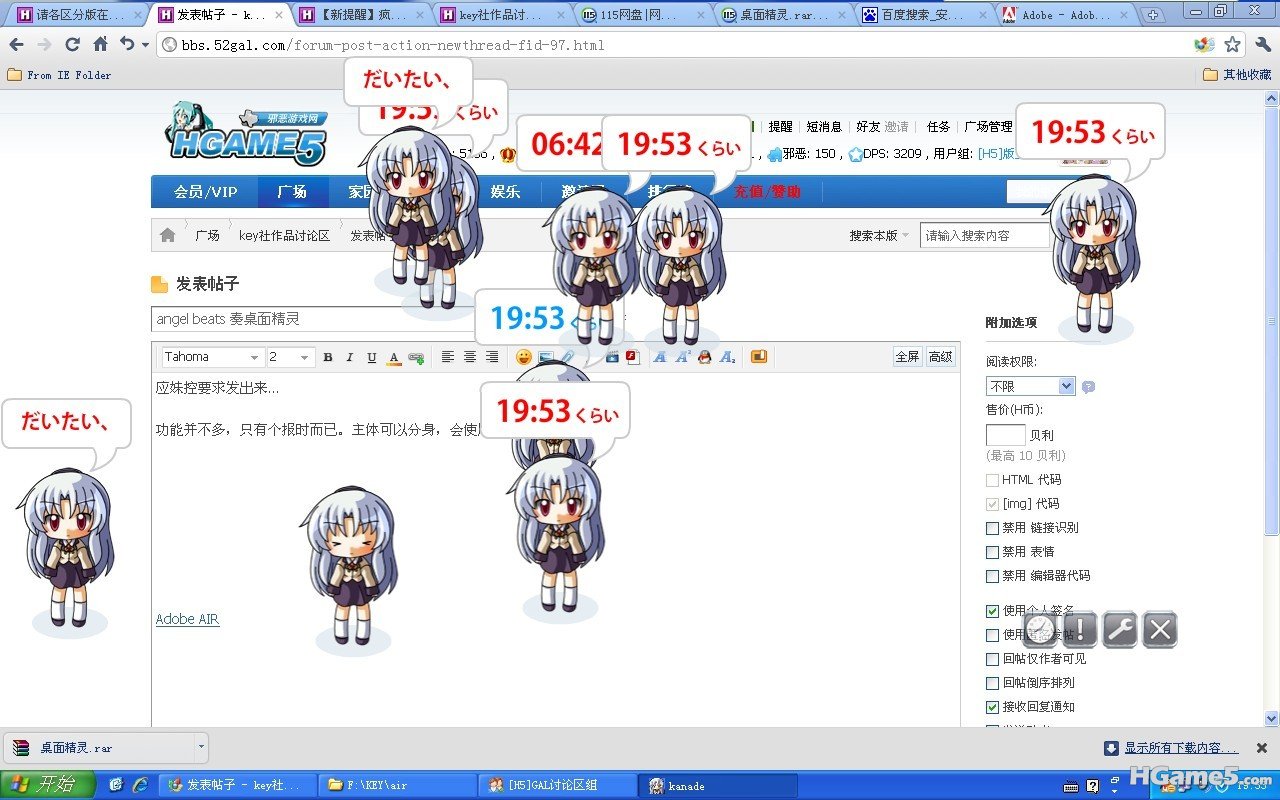Open the 广场管理 header link

988,127
